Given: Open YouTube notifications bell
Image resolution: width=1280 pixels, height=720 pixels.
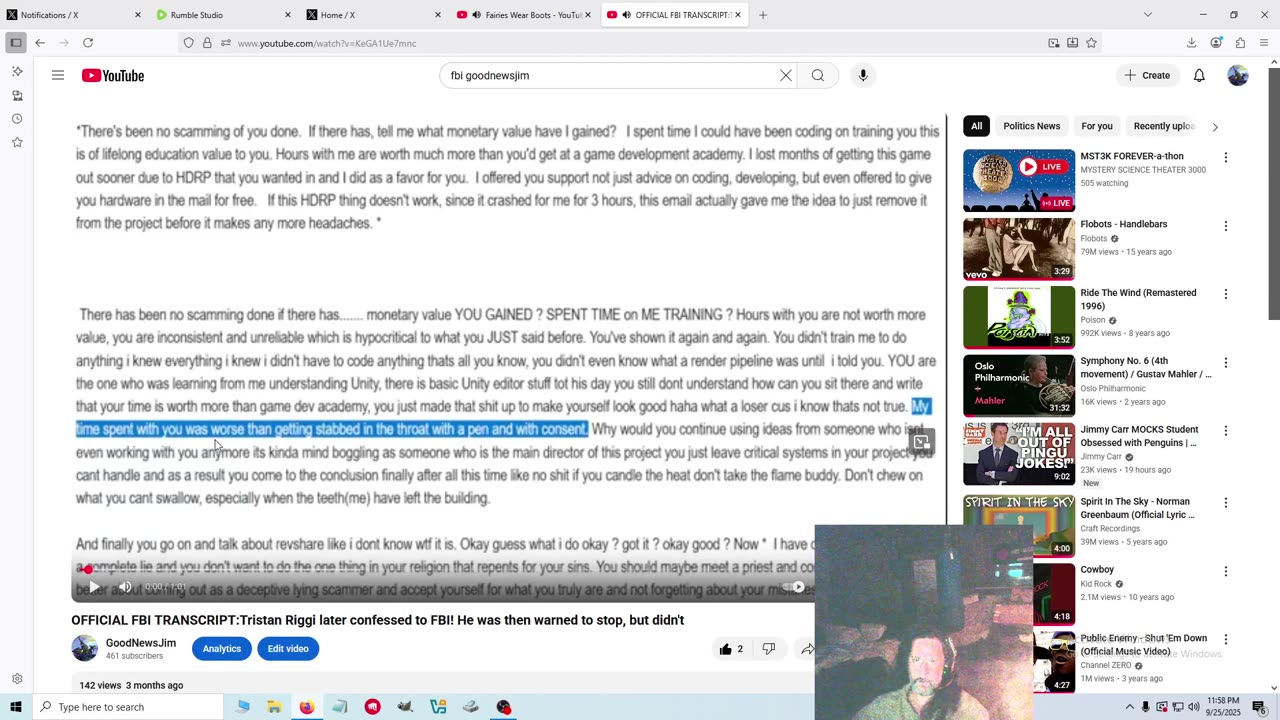Looking at the screenshot, I should [x=1199, y=75].
